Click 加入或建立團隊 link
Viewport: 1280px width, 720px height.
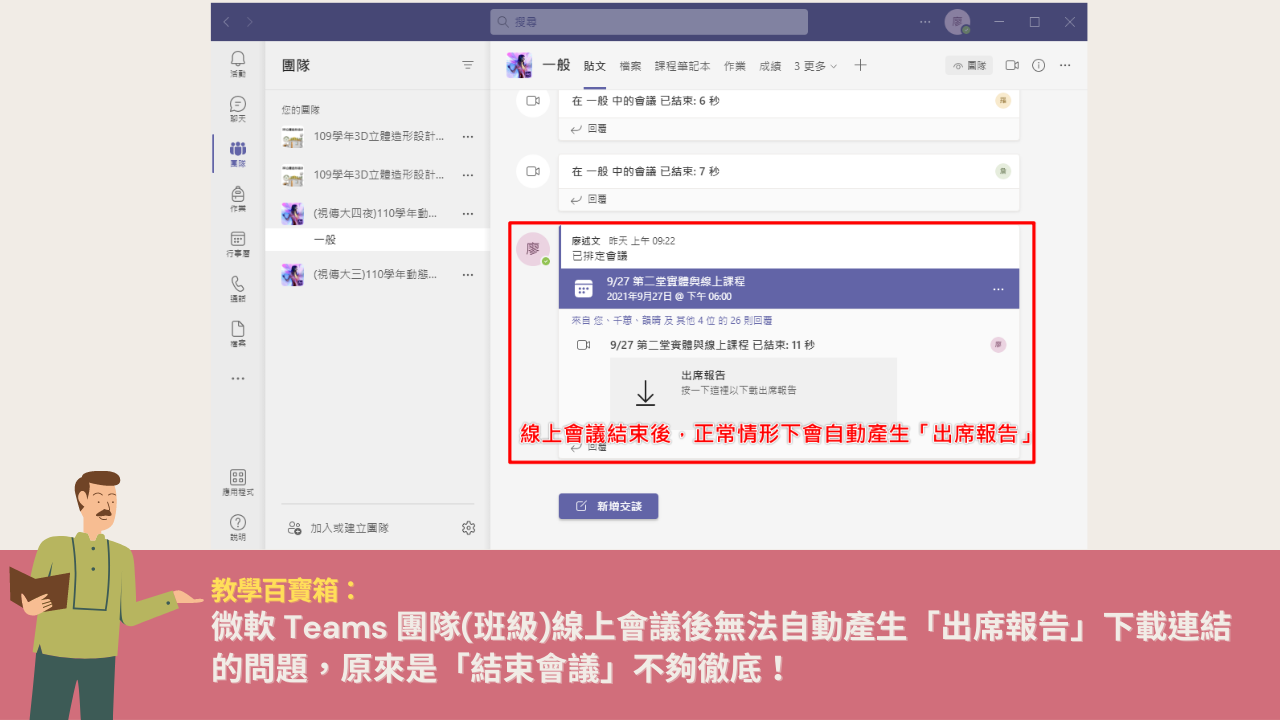pyautogui.click(x=349, y=527)
